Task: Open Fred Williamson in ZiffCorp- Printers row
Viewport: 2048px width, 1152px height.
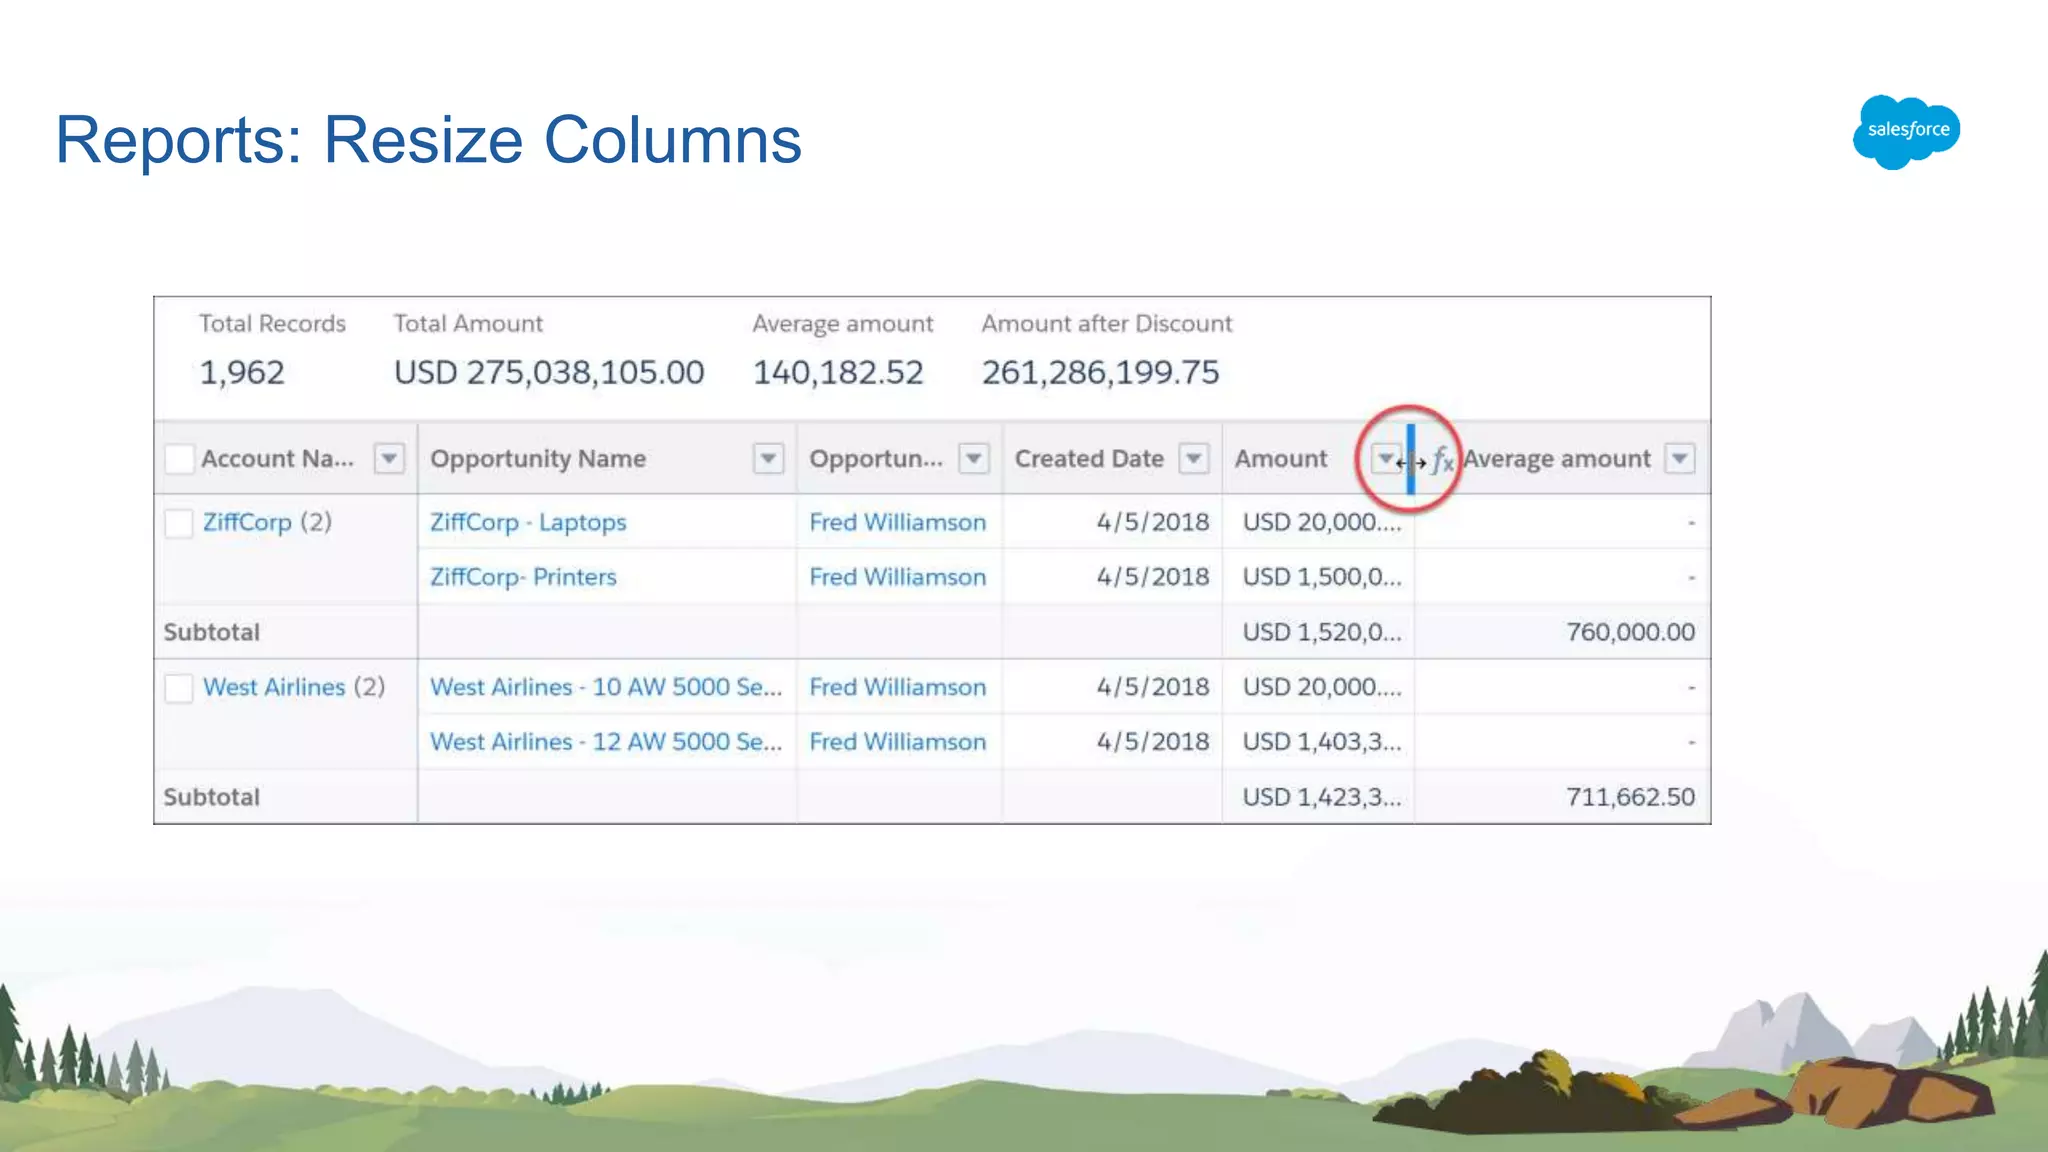Action: (x=898, y=577)
